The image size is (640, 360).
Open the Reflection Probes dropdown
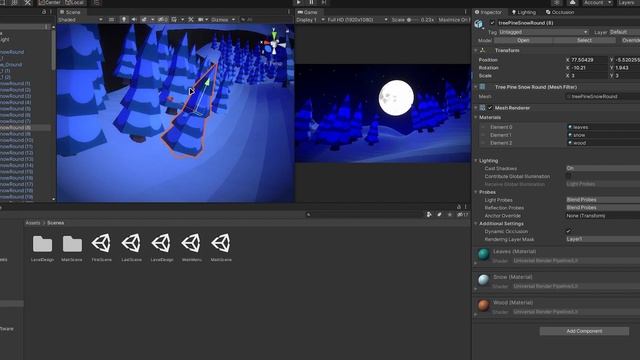603,207
